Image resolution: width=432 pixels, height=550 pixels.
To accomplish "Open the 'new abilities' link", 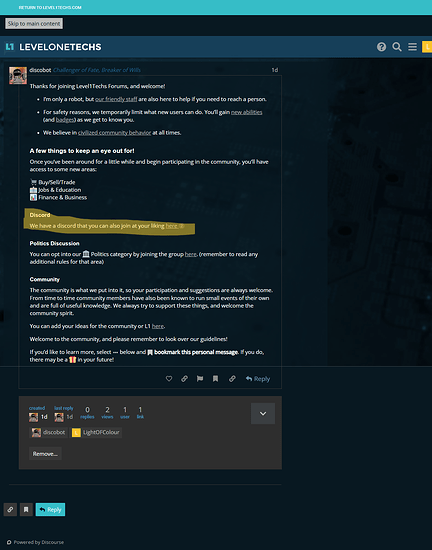I will 247,112.
